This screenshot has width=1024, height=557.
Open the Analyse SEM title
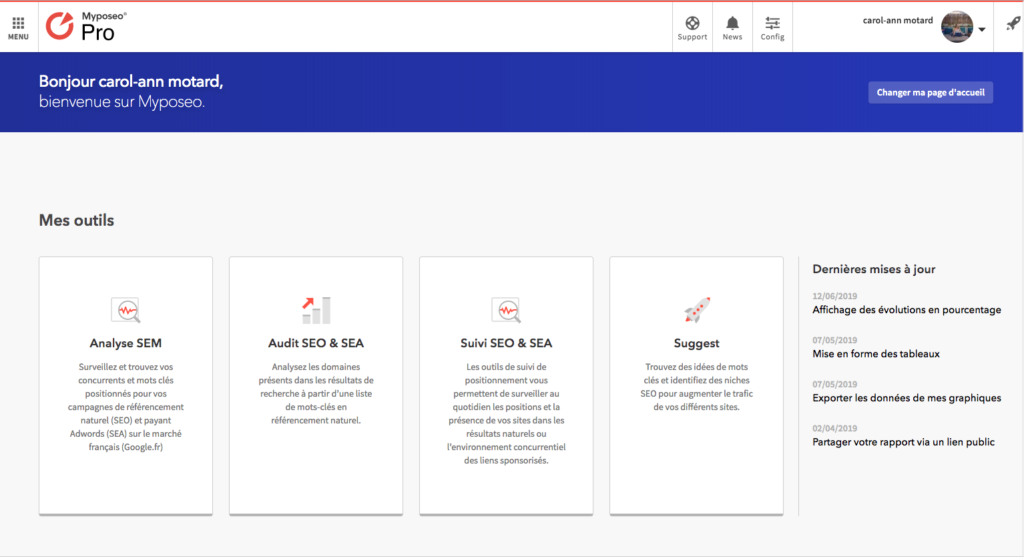[125, 343]
